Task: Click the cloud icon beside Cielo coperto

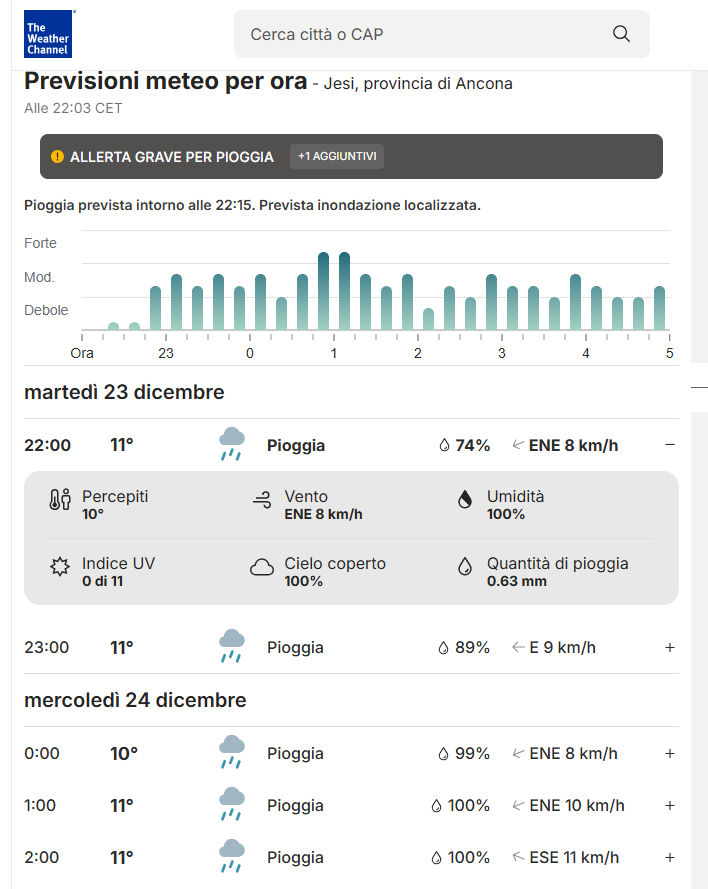Action: [262, 568]
